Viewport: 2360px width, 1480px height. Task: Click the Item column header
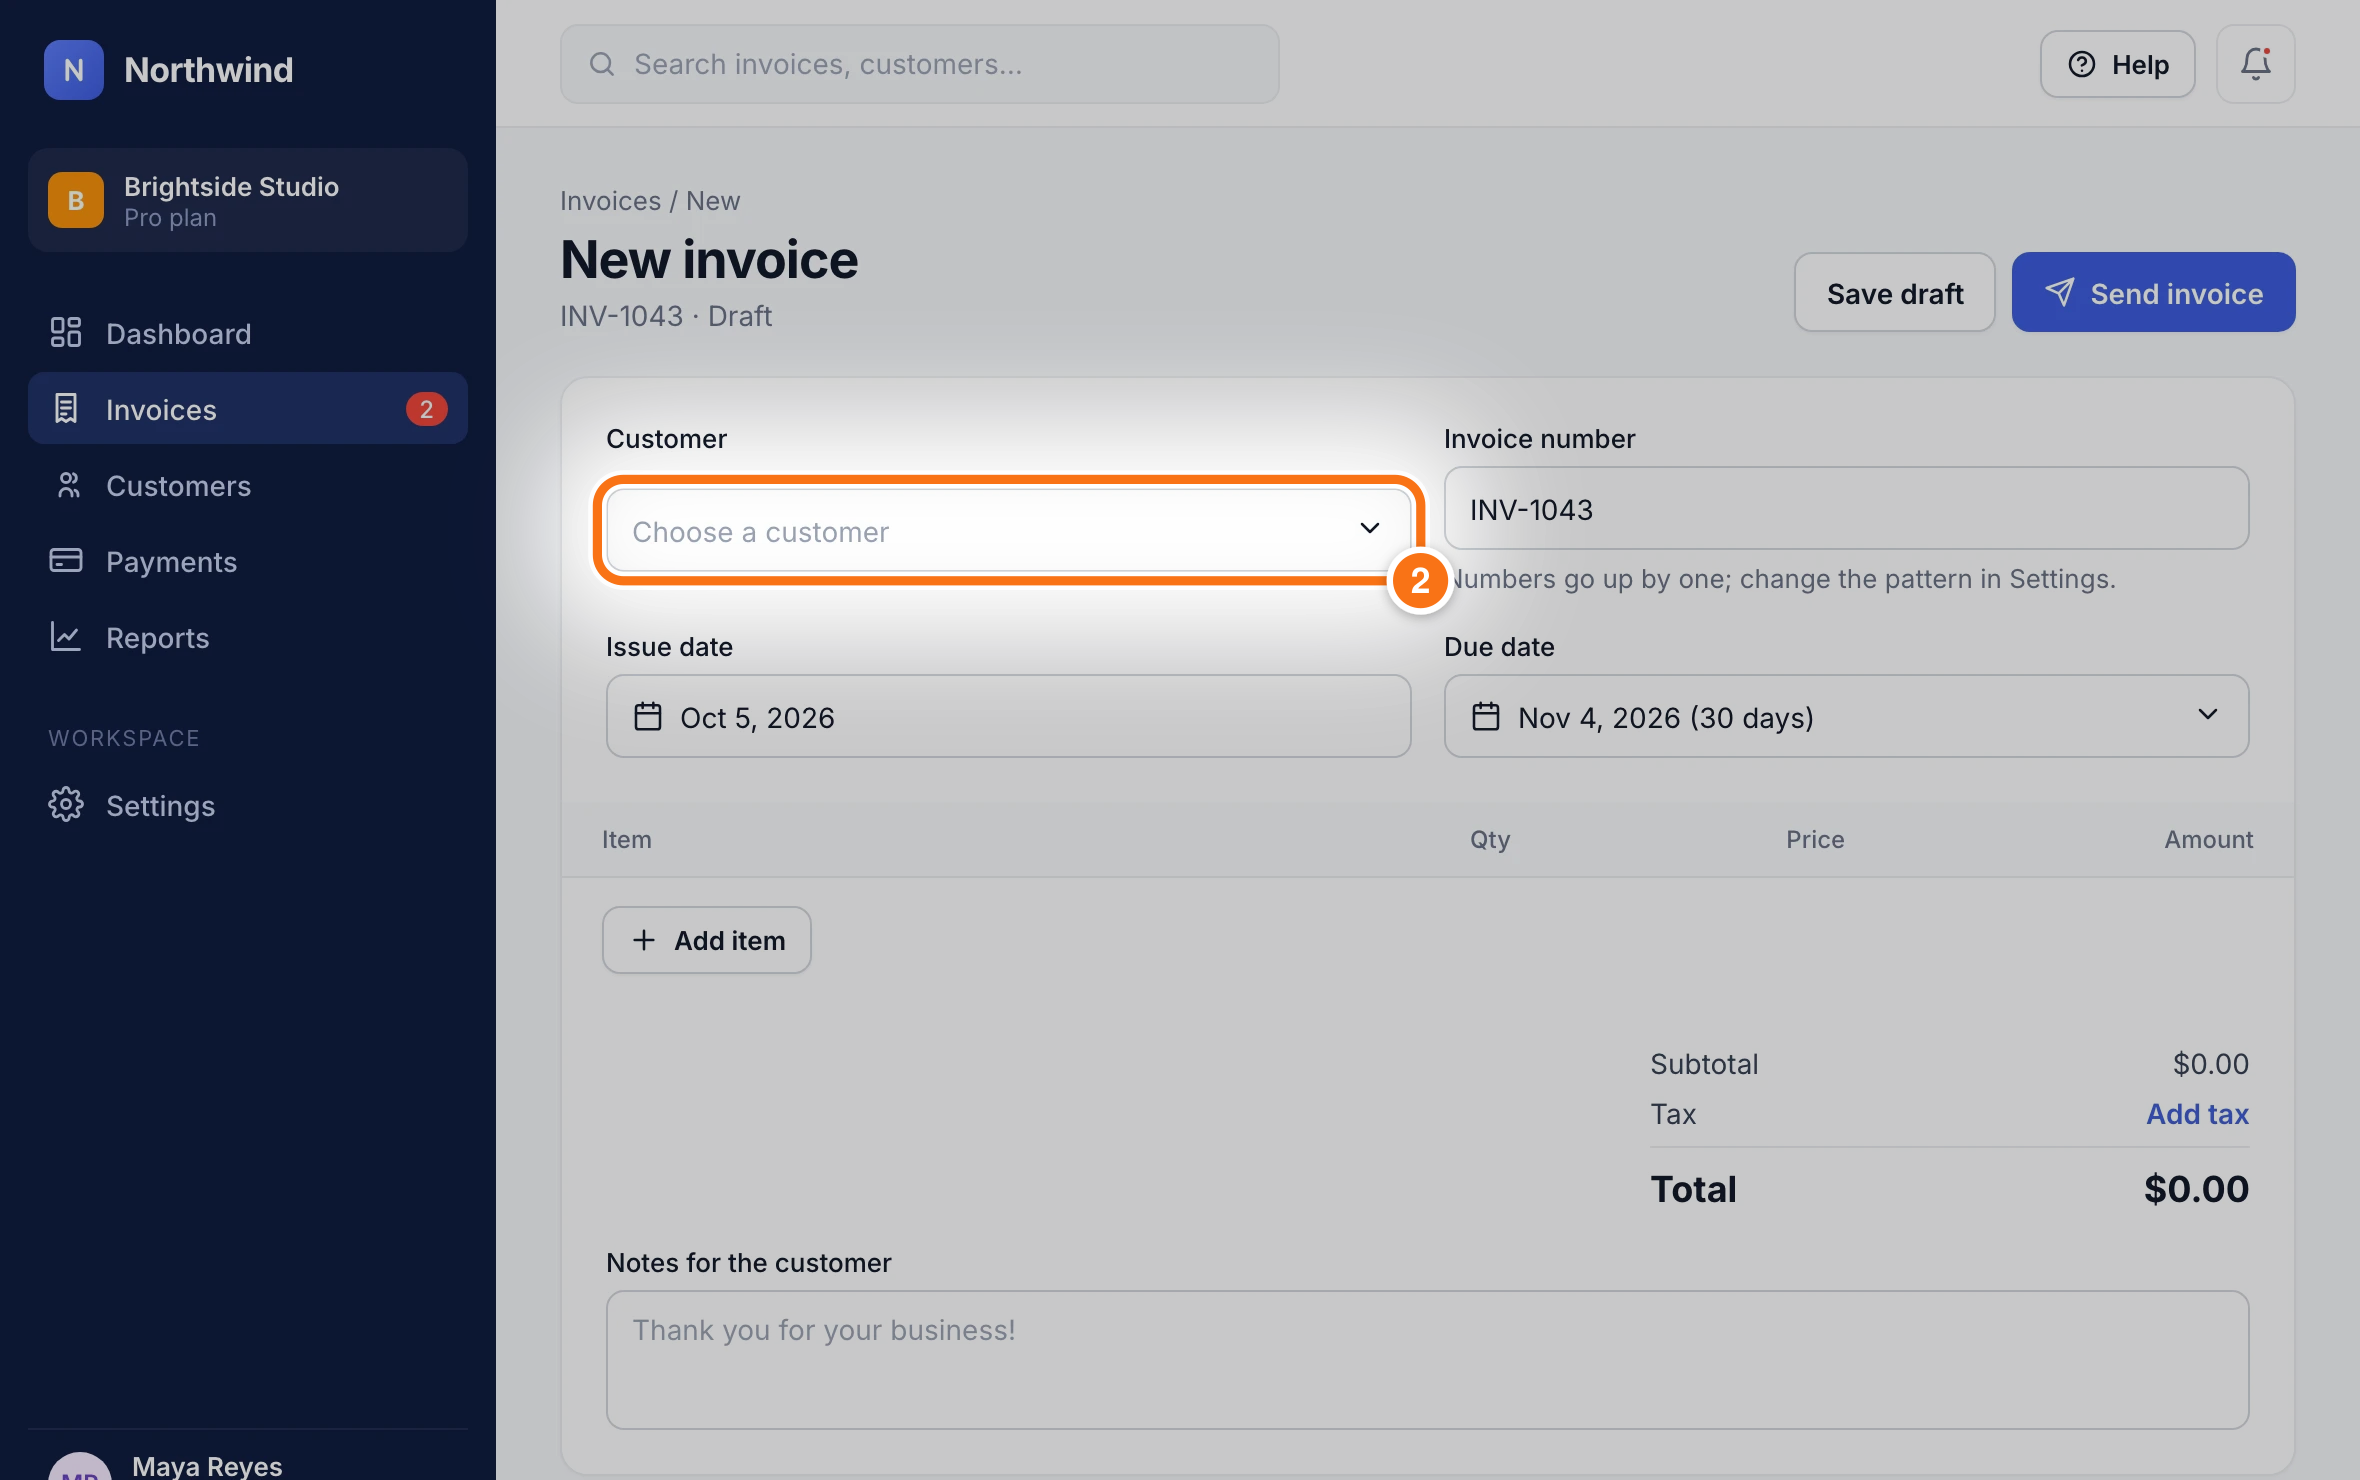click(x=627, y=839)
